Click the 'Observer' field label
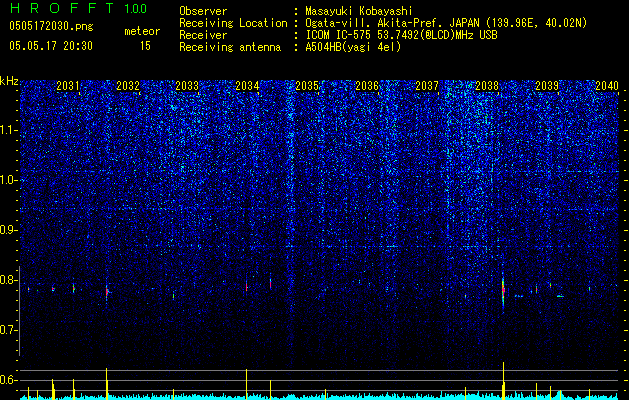Screen dimensions: 629x400 tap(203, 11)
